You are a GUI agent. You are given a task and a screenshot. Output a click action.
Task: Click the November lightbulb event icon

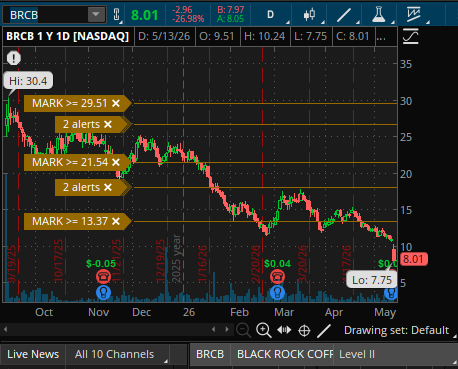103,292
